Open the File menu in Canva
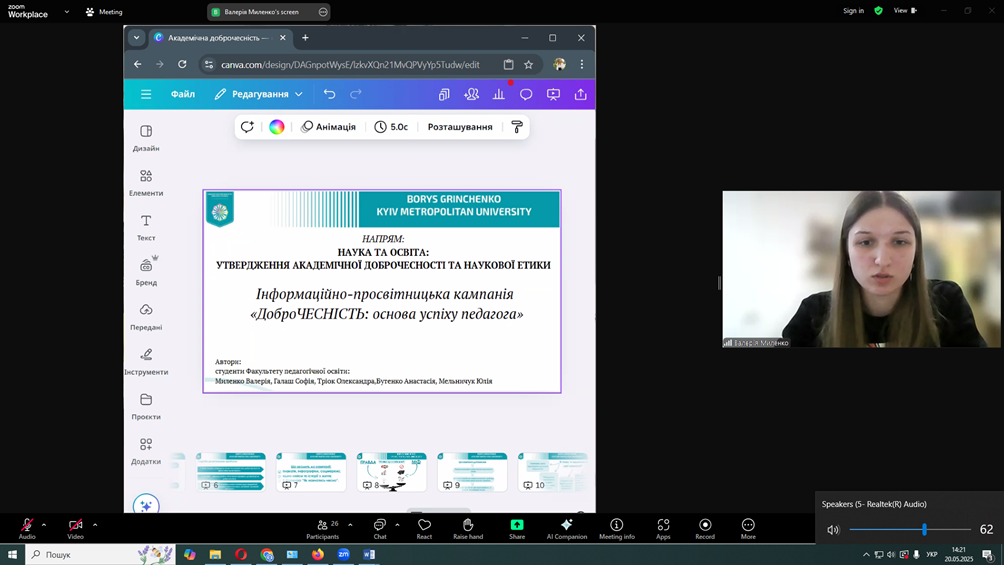The image size is (1004, 565). [183, 94]
